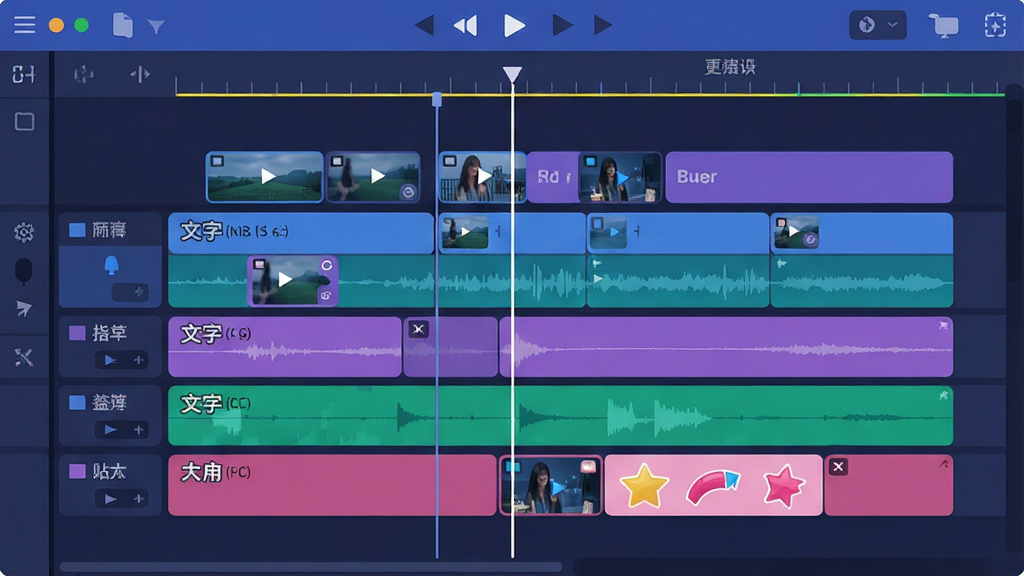
Task: Open settings via the sidebar gear icon
Action: [x=24, y=232]
